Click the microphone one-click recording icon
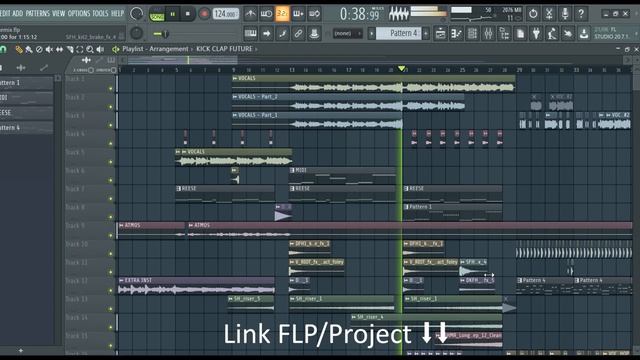This screenshot has width=640, height=360. [565, 13]
